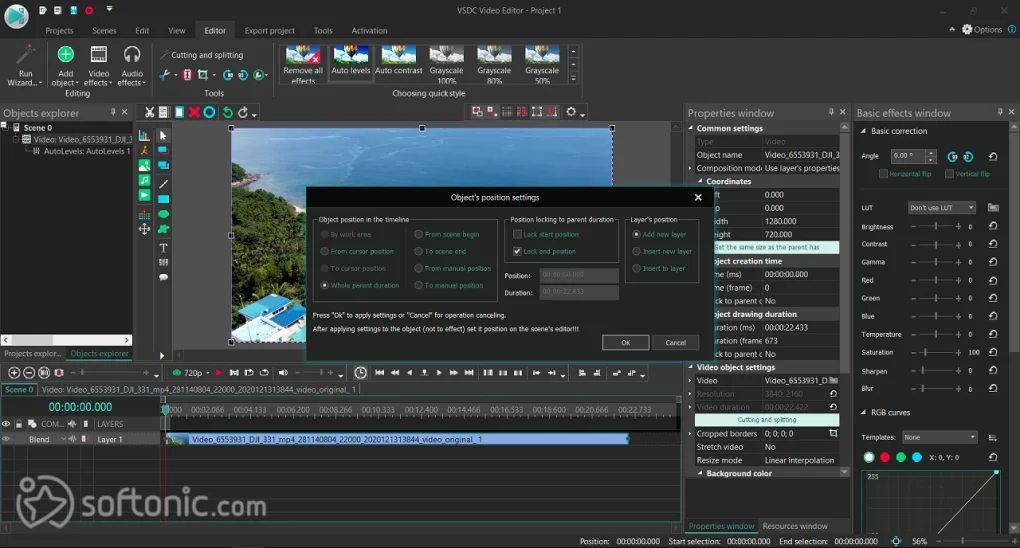This screenshot has width=1020, height=548.
Task: Select the From cursor position radio button
Action: (x=325, y=251)
